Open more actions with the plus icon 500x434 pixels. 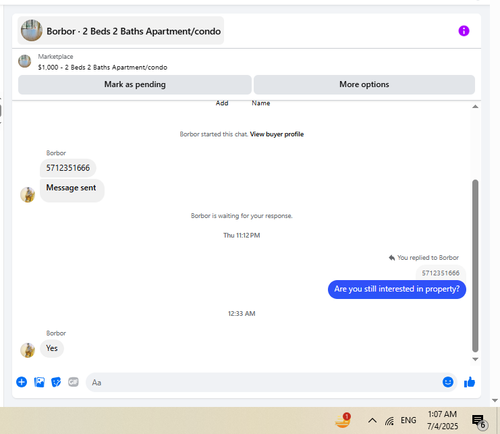(x=22, y=382)
